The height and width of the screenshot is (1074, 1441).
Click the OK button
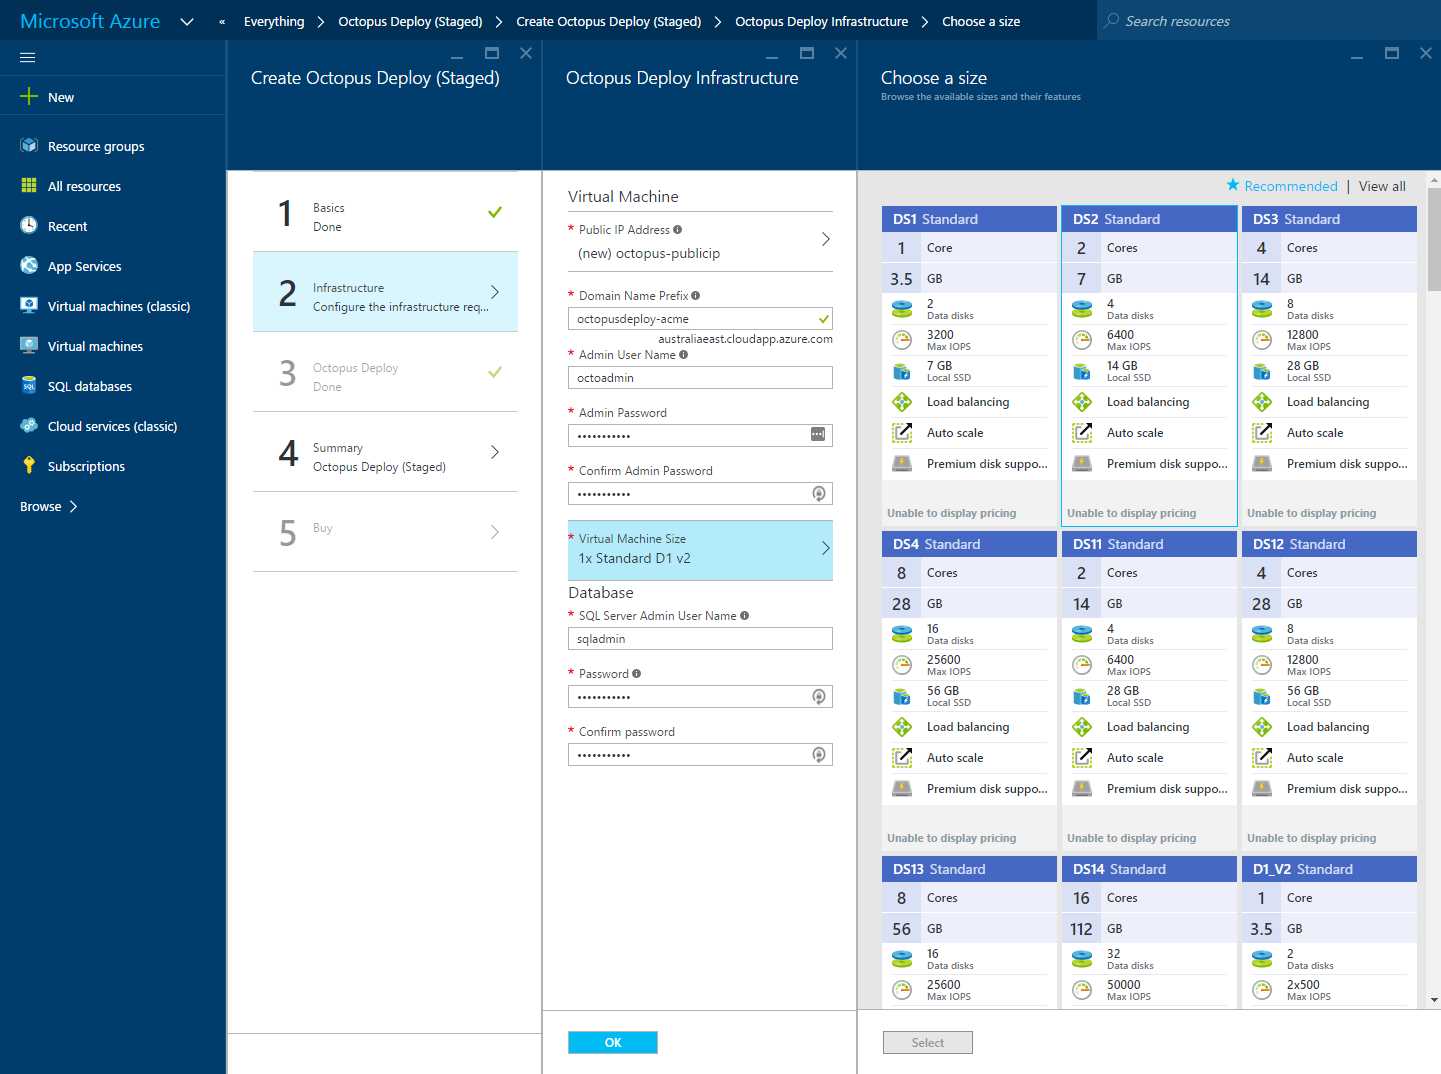click(612, 1042)
